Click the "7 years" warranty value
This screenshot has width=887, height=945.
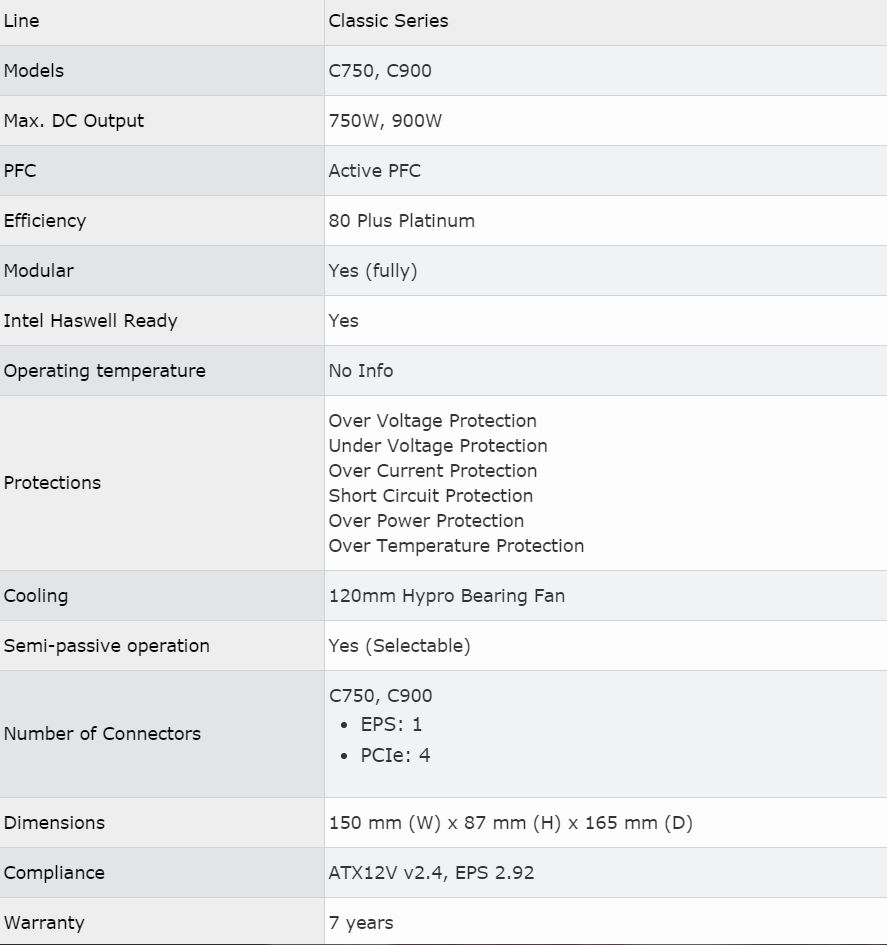point(361,923)
